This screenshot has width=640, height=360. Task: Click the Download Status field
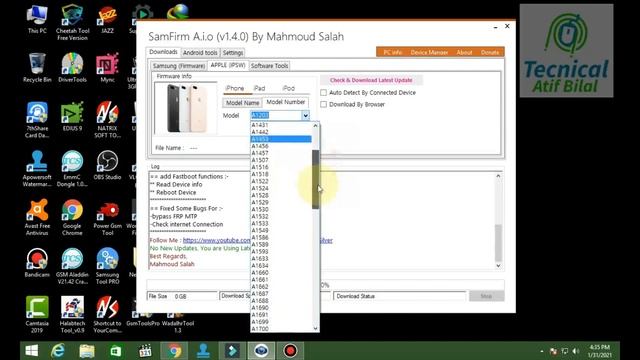(x=400, y=296)
